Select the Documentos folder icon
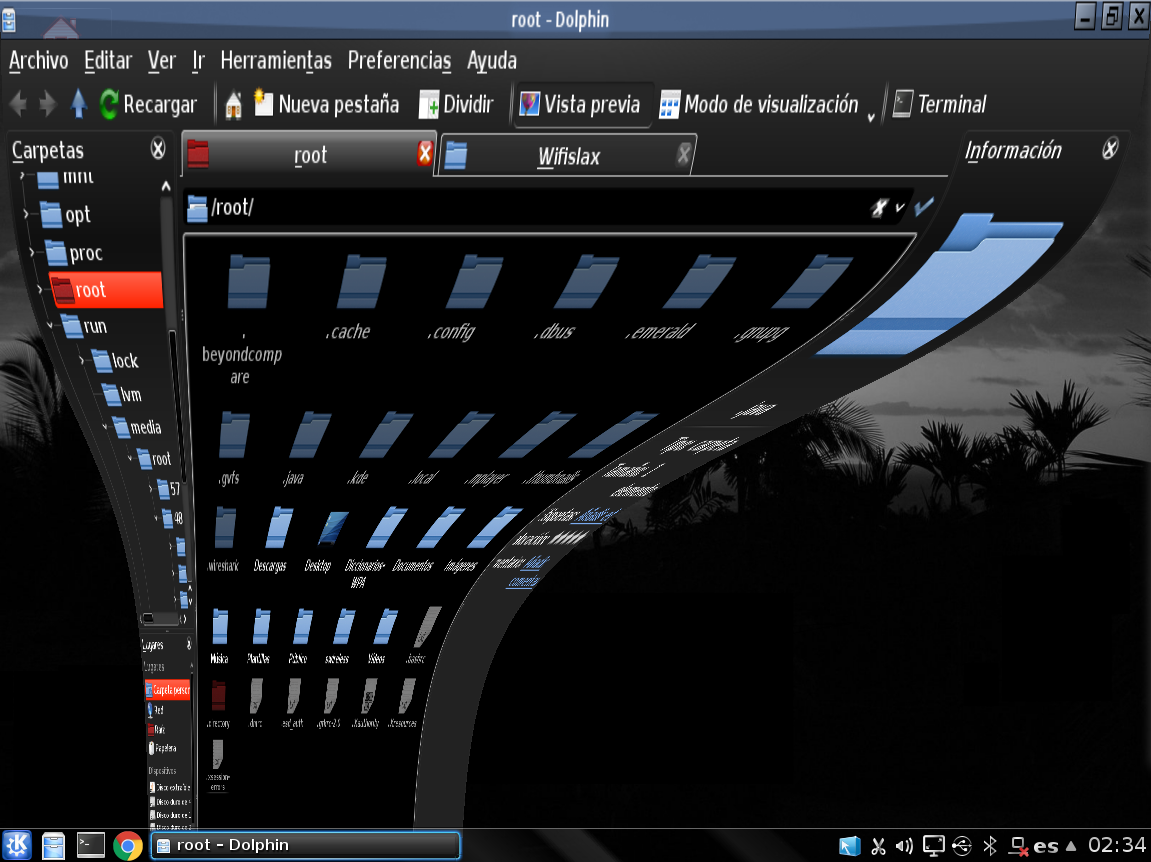The image size is (1151, 862). click(441, 527)
